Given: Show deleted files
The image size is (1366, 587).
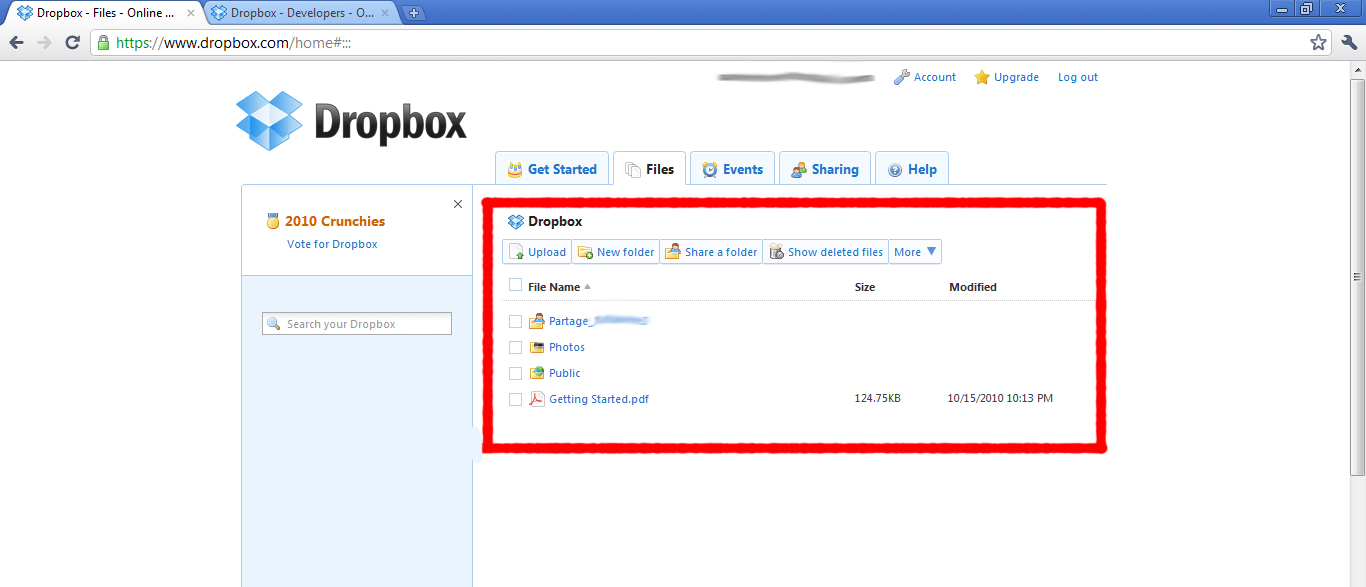Looking at the screenshot, I should coord(825,251).
